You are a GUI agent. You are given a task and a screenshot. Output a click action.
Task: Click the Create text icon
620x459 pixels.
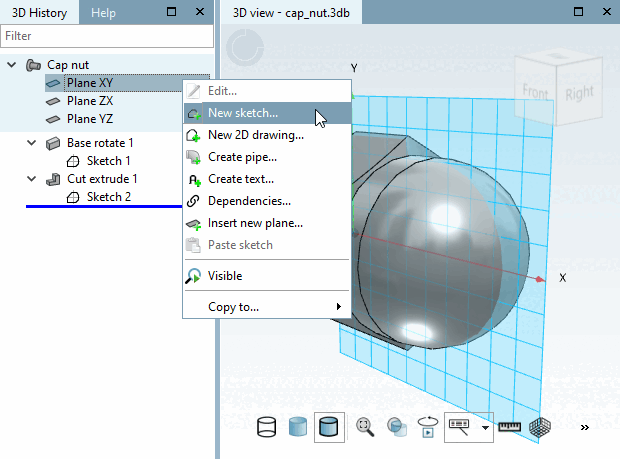pyautogui.click(x=194, y=180)
